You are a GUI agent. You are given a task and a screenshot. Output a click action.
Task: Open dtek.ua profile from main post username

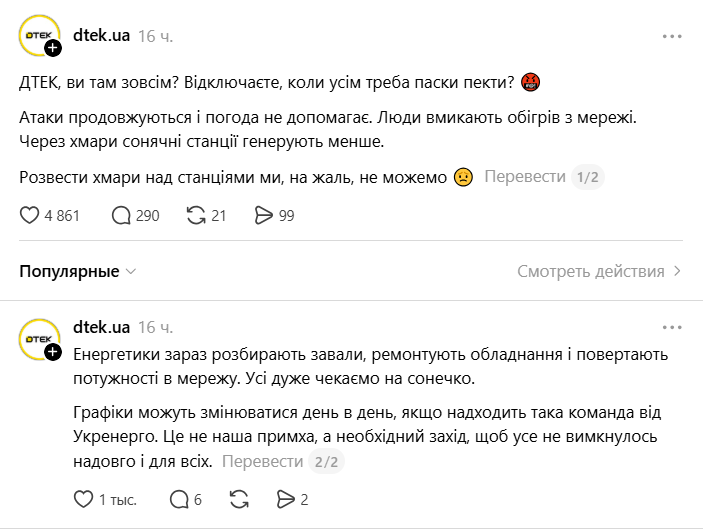coord(102,37)
